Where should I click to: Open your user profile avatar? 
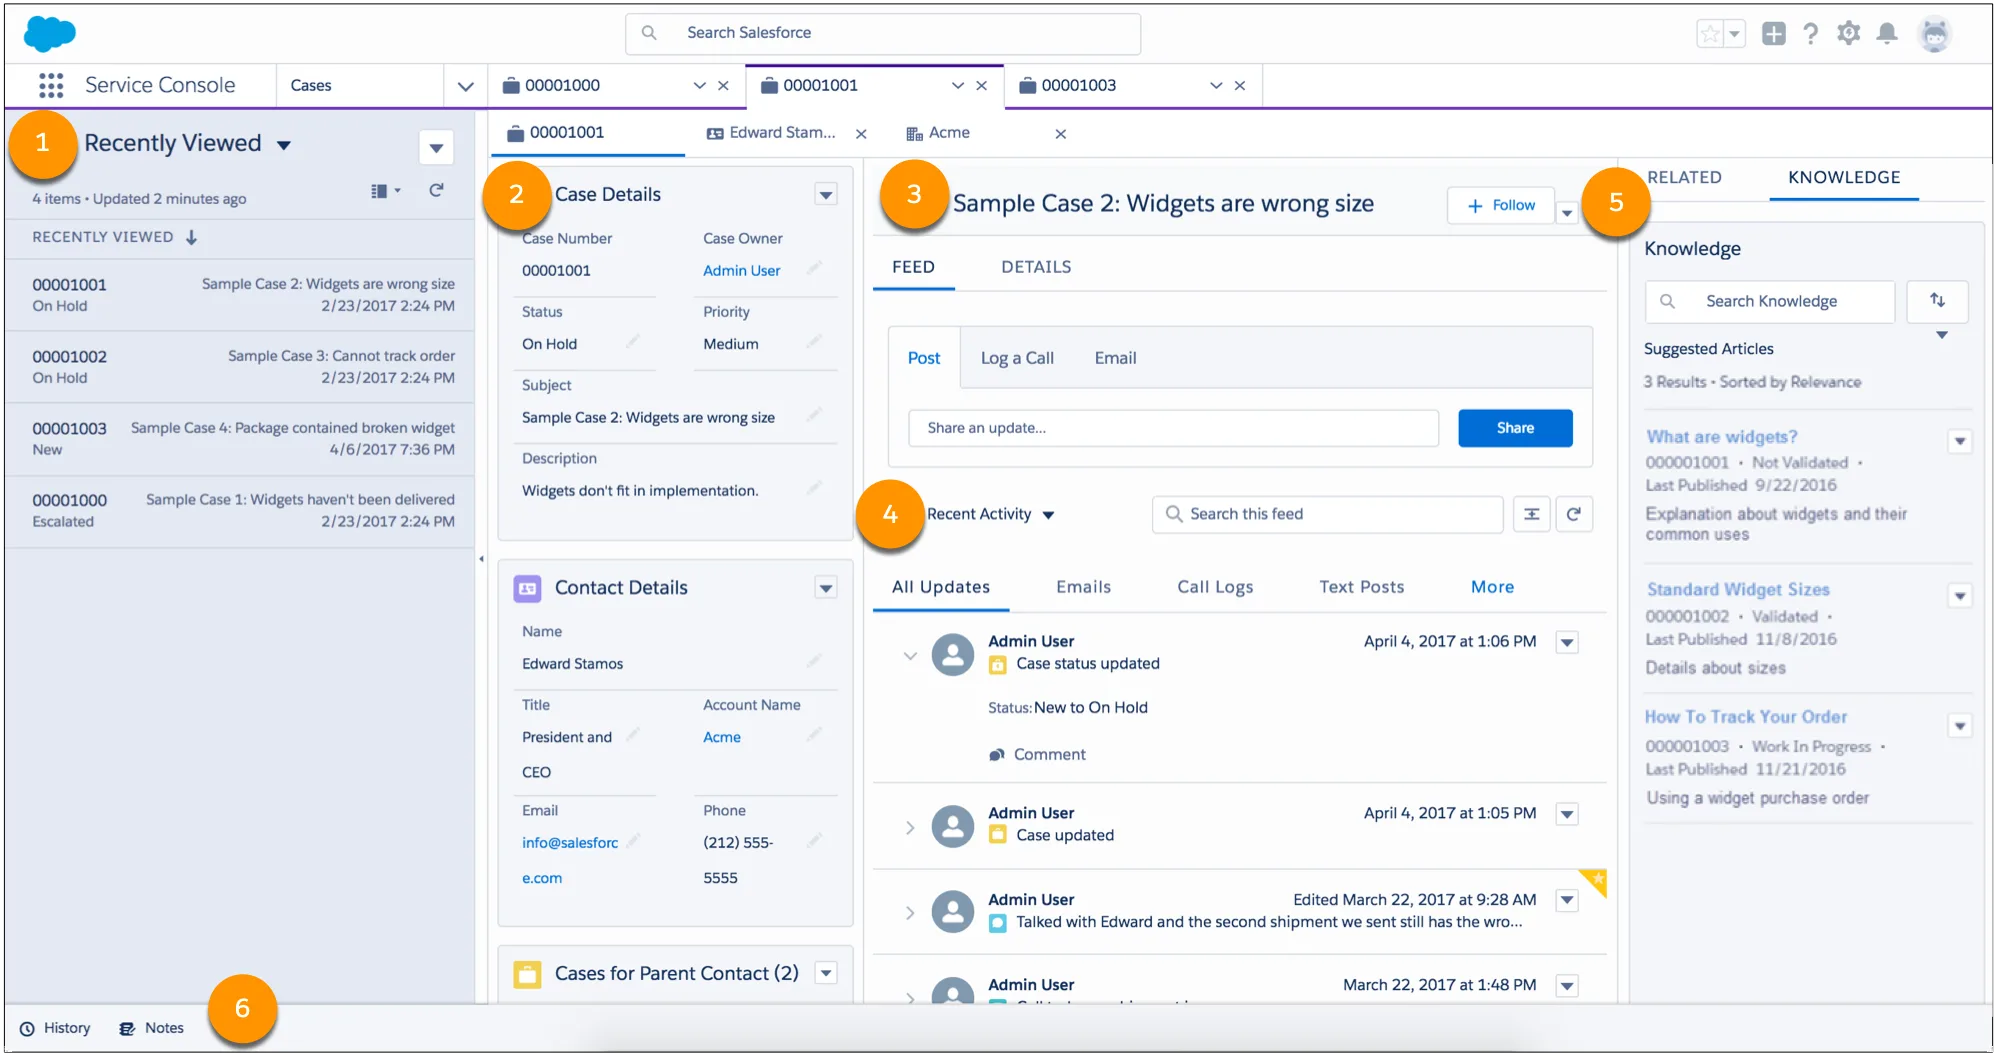1936,33
